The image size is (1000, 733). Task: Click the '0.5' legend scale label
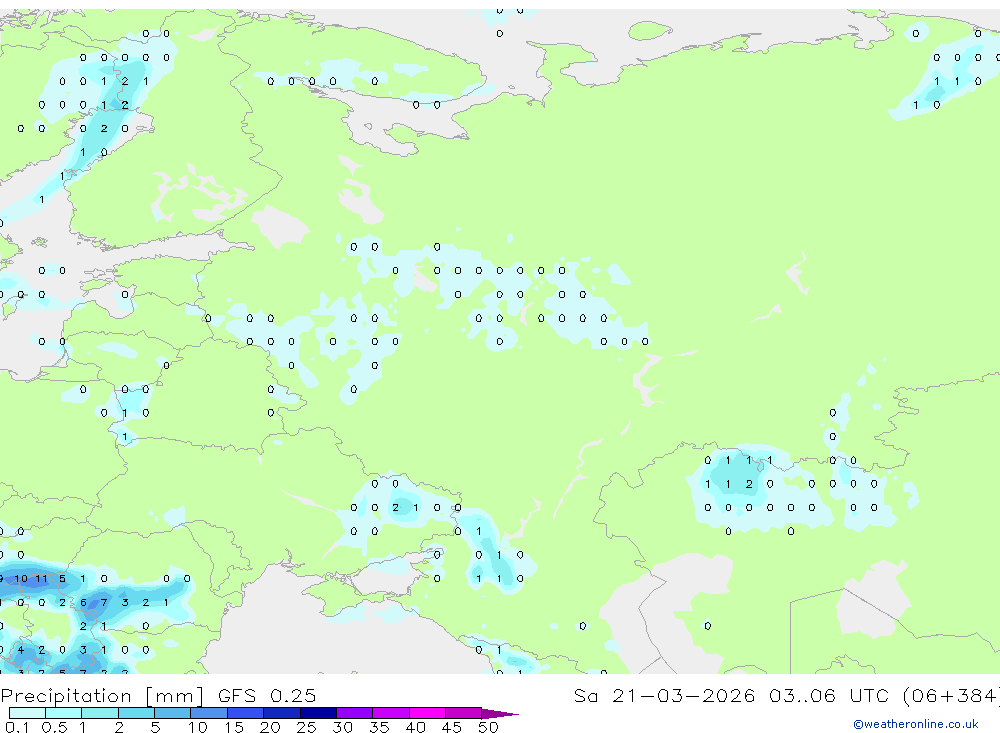54,727
